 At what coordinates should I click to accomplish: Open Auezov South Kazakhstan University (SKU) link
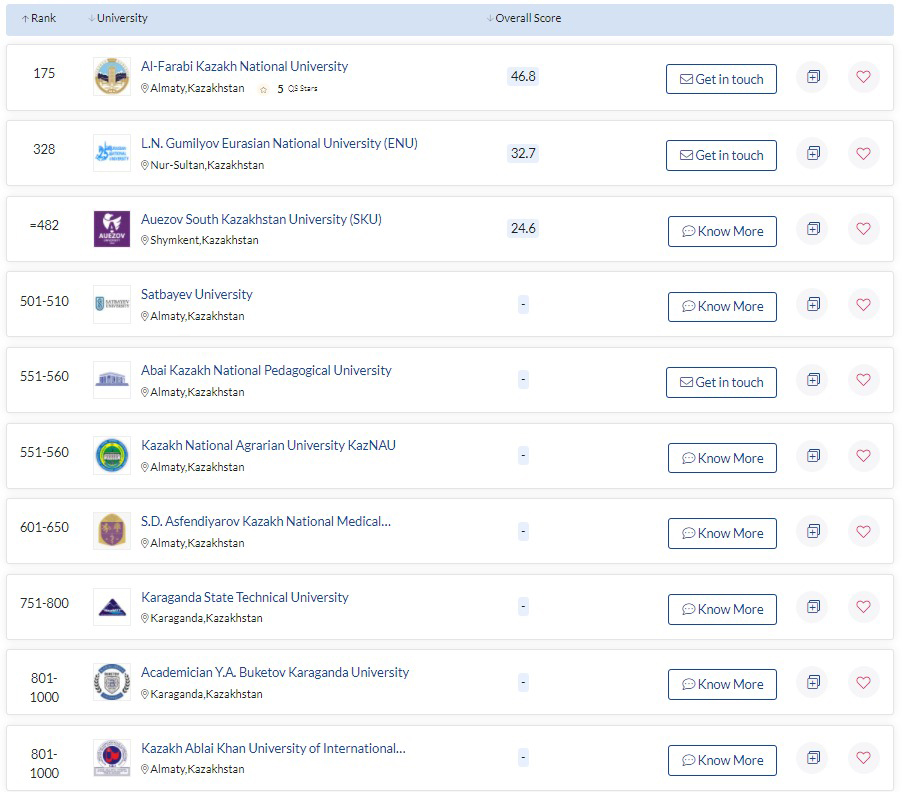pyautogui.click(x=261, y=219)
